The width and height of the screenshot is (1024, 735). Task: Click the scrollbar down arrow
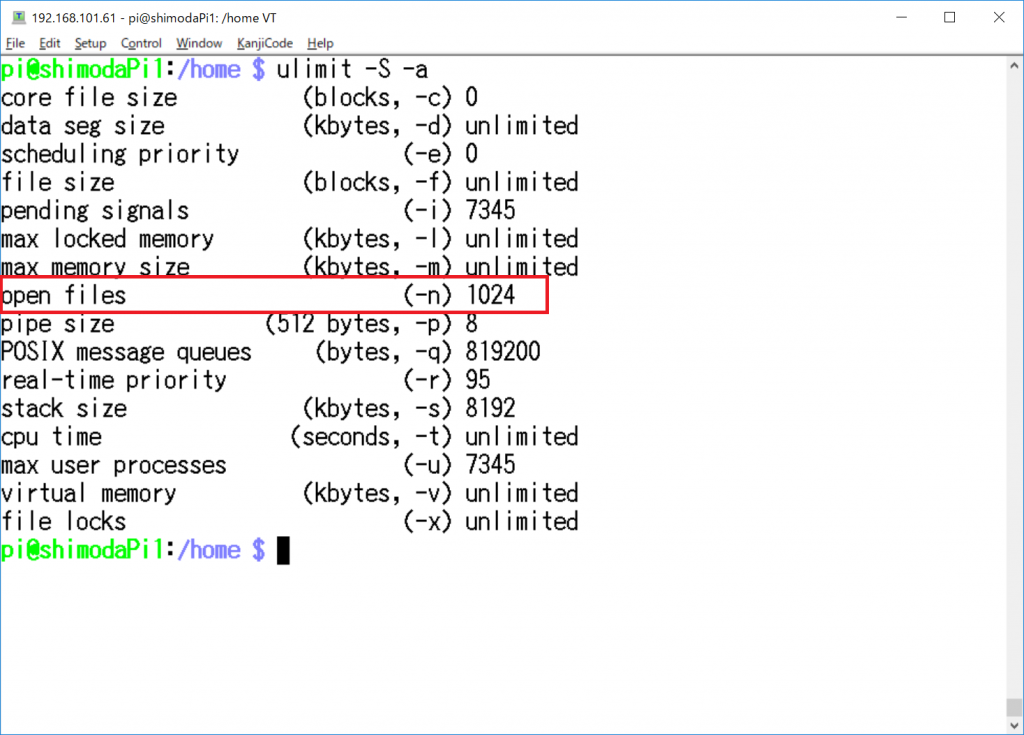[x=1014, y=725]
